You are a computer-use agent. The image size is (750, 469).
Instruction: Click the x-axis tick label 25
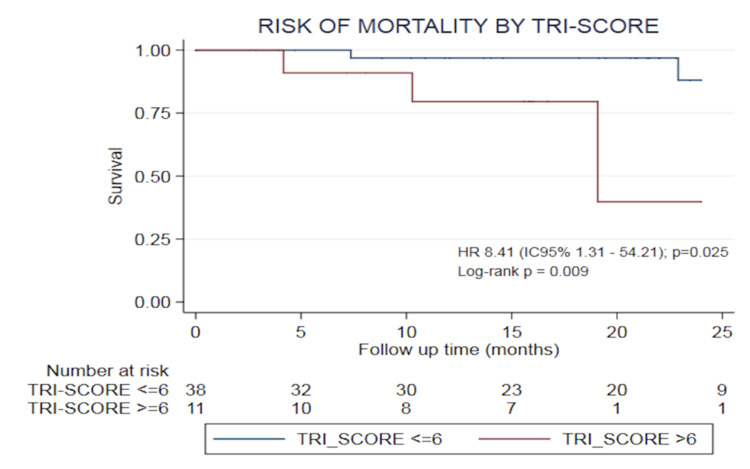click(727, 330)
